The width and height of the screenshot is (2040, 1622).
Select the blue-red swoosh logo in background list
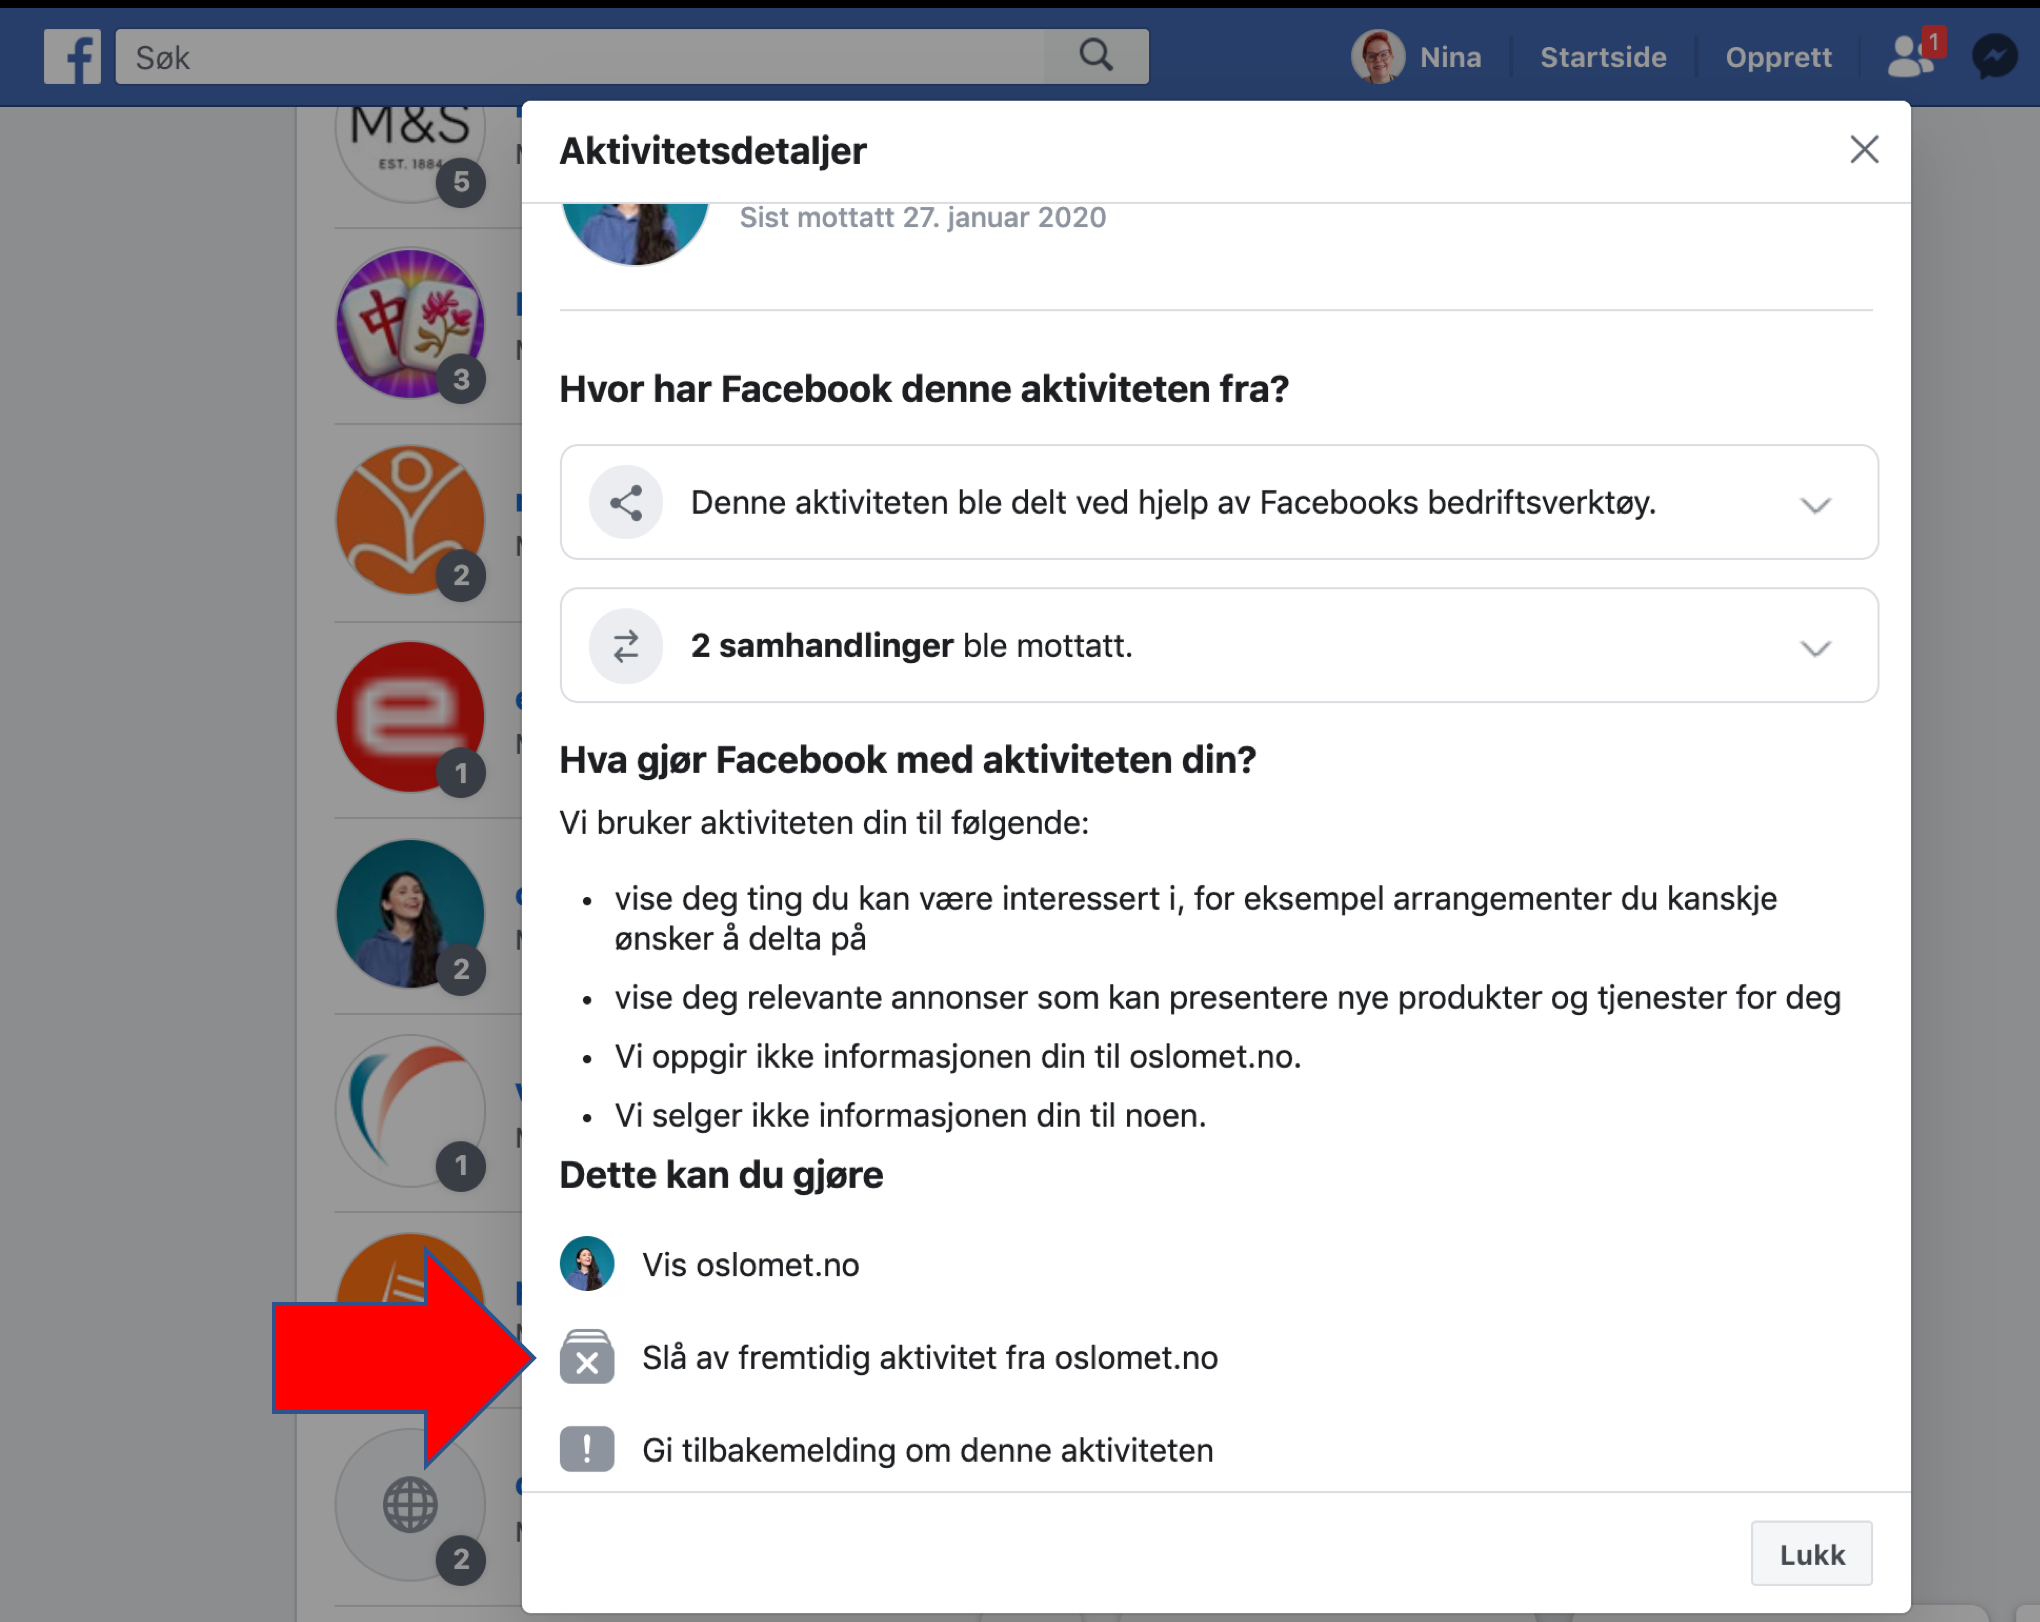click(410, 1110)
